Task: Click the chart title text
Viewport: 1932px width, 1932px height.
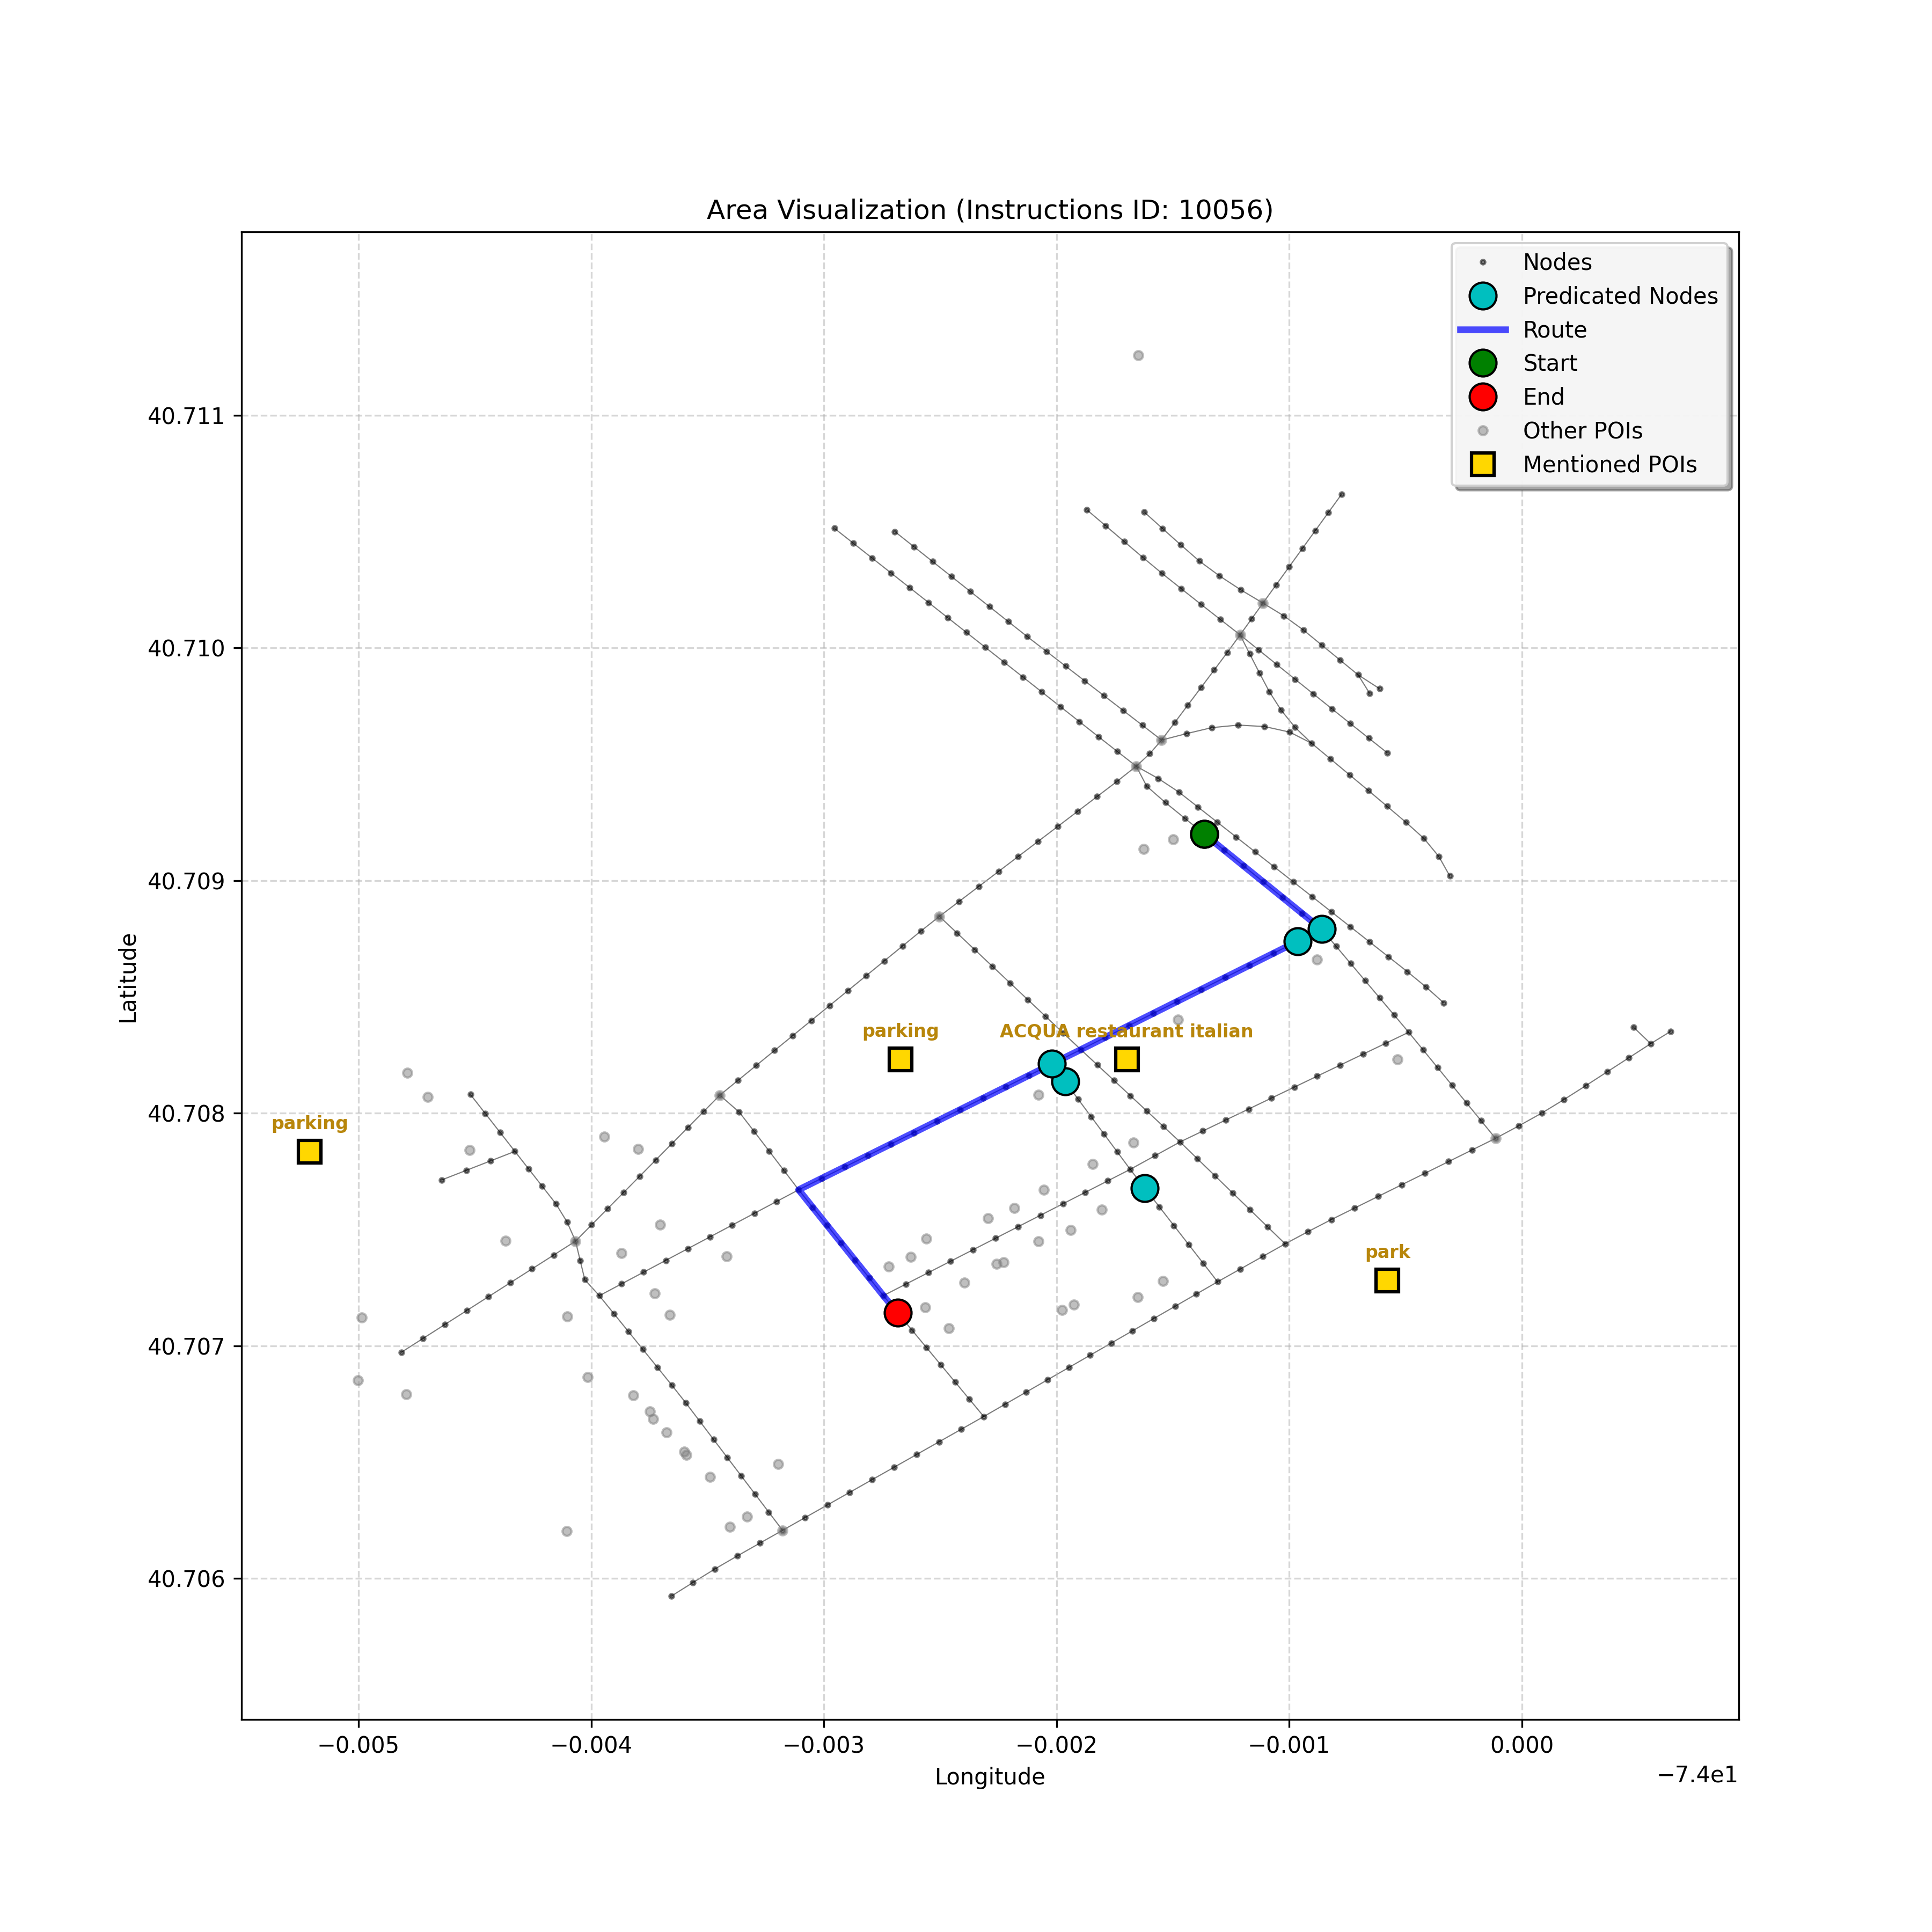Action: pyautogui.click(x=990, y=210)
